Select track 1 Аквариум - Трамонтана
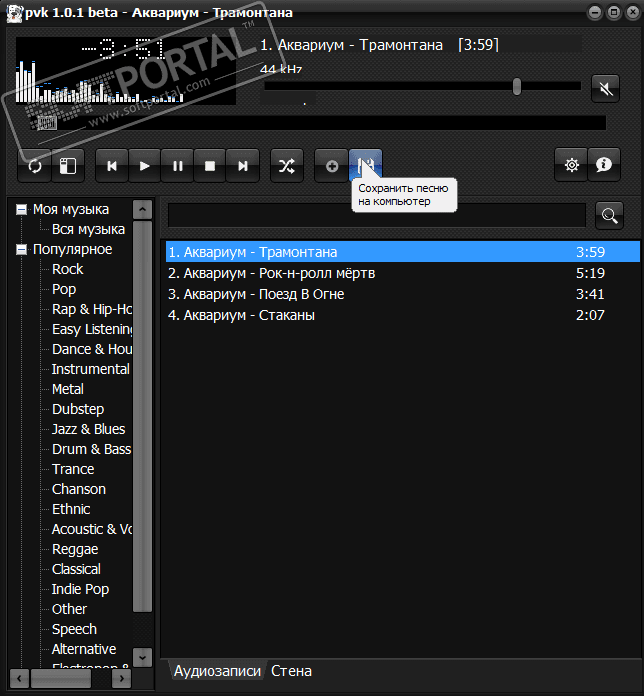The height and width of the screenshot is (696, 644). [x=403, y=252]
